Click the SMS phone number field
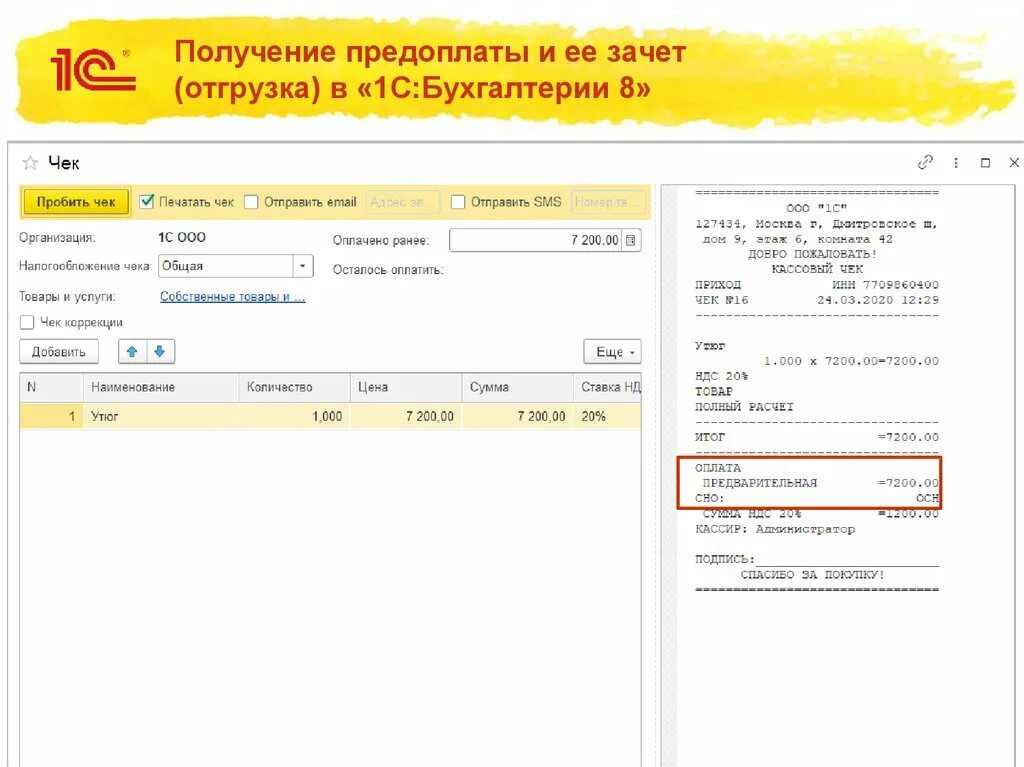 607,202
